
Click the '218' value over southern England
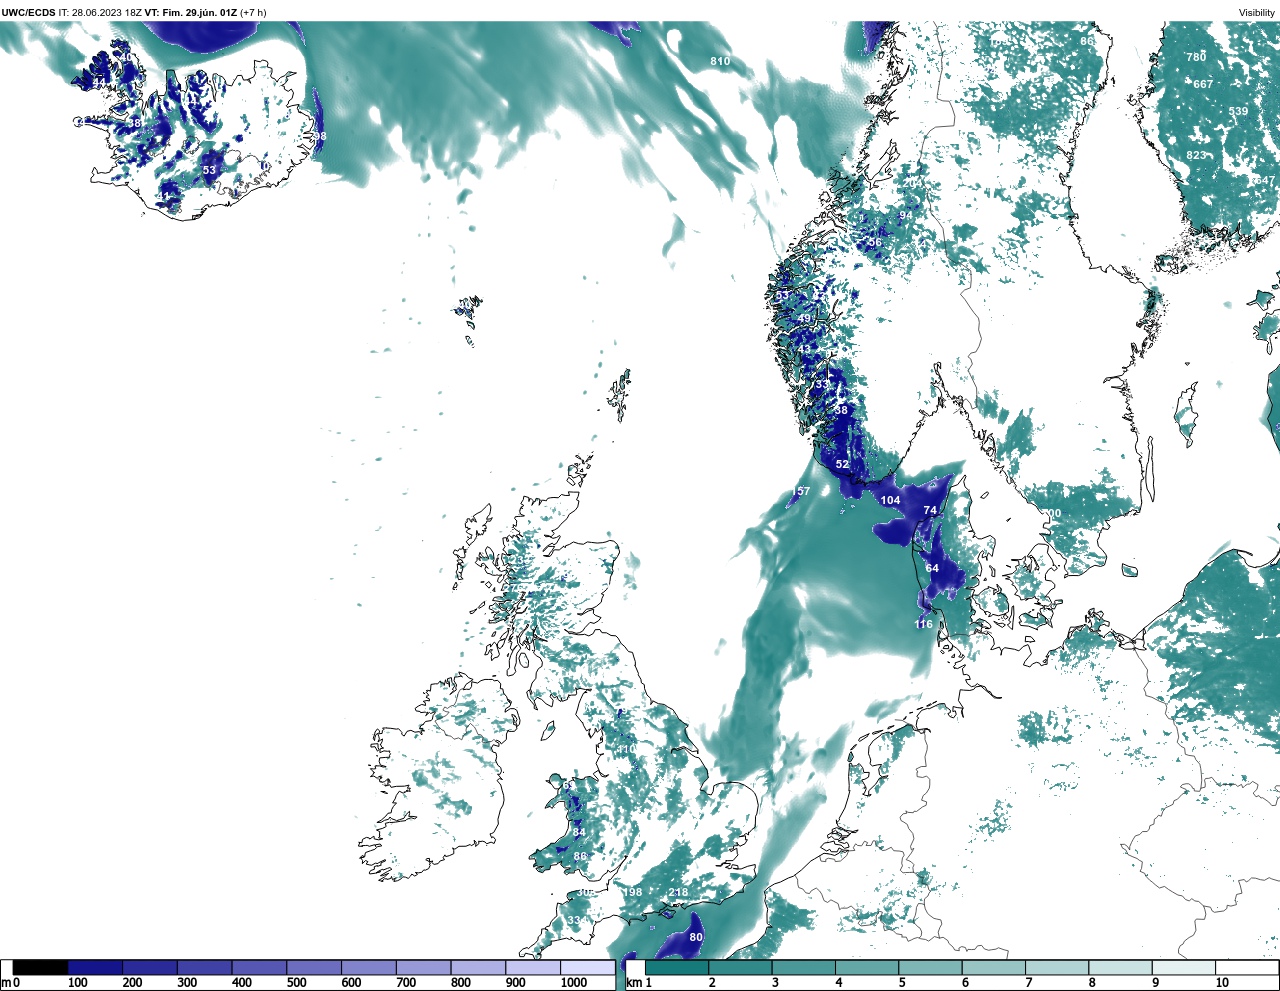[678, 892]
